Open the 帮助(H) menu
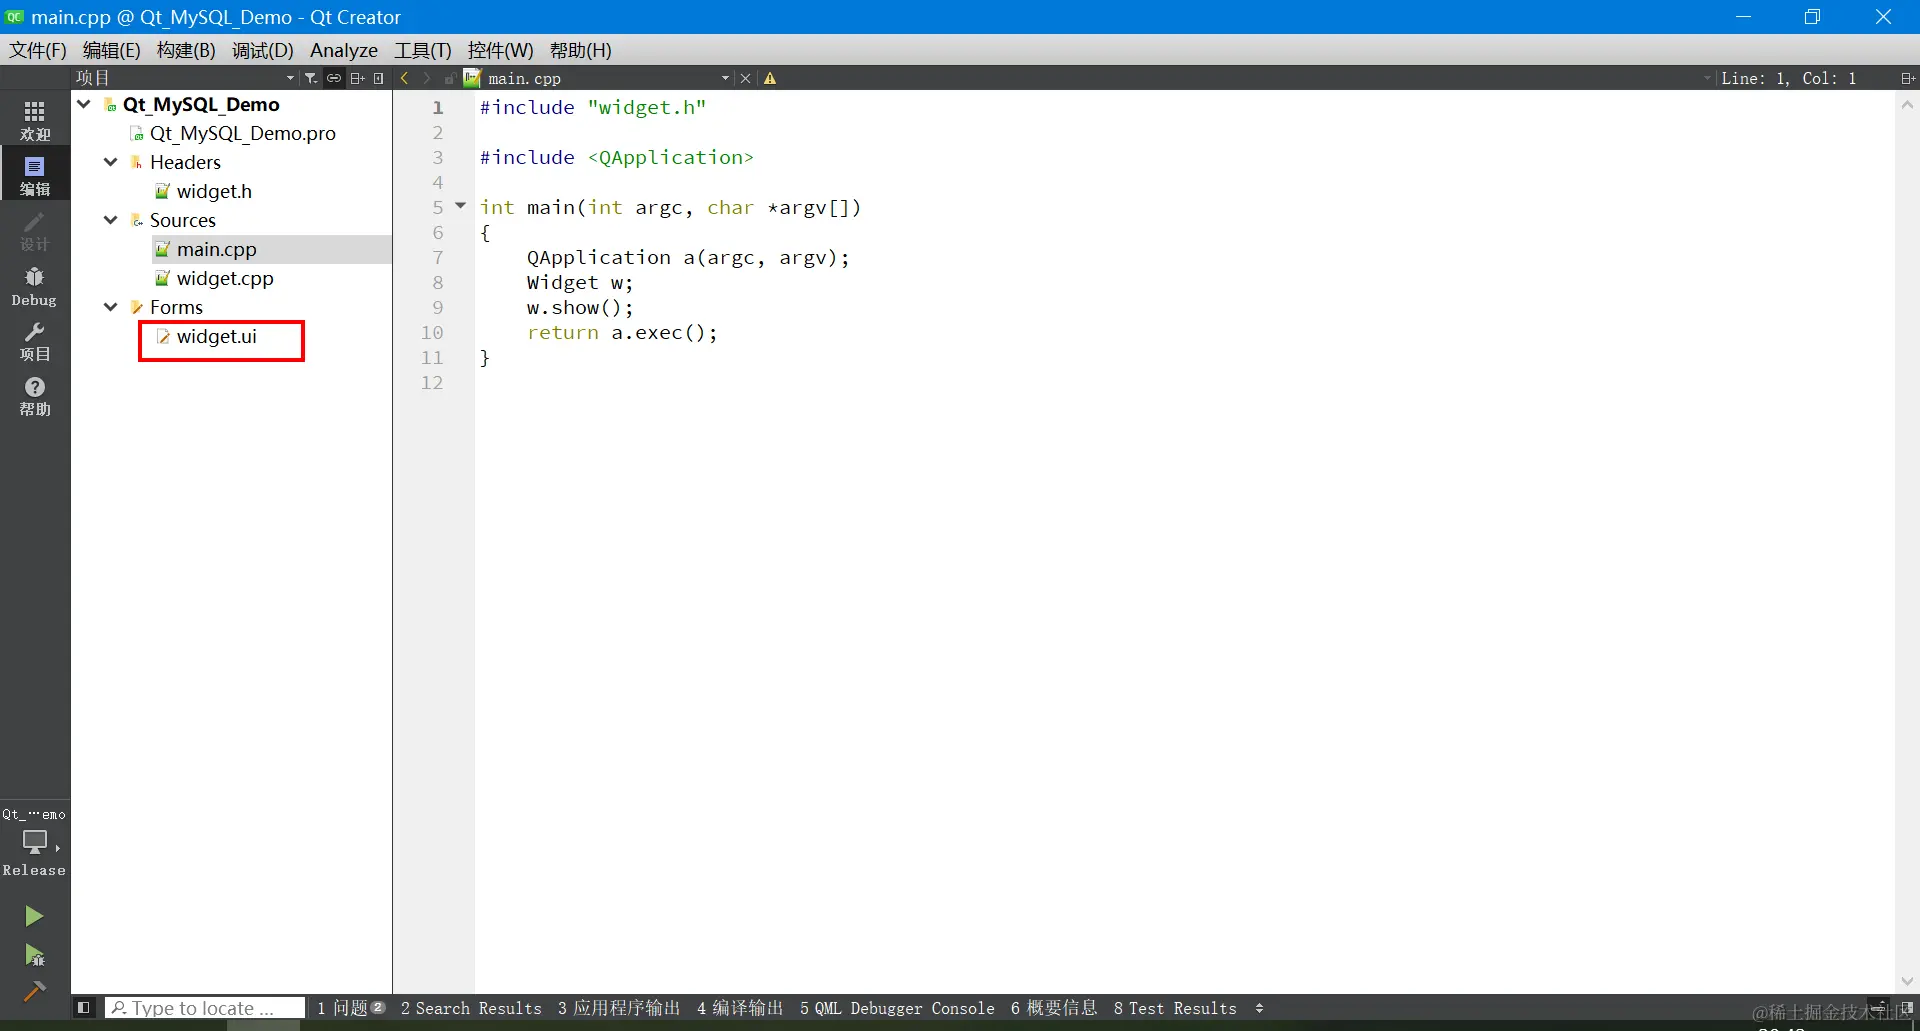 (581, 50)
